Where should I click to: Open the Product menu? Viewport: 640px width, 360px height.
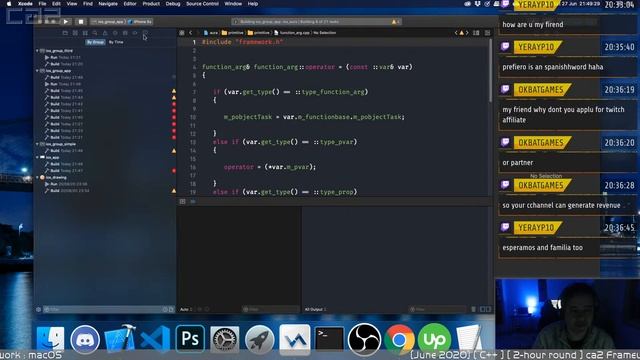151,4
